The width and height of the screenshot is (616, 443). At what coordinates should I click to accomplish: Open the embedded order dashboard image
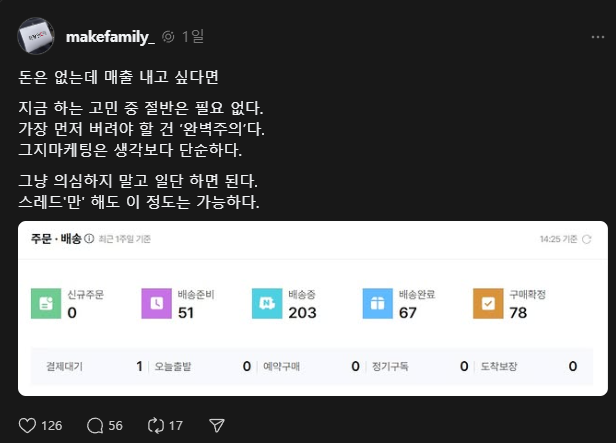pyautogui.click(x=313, y=308)
